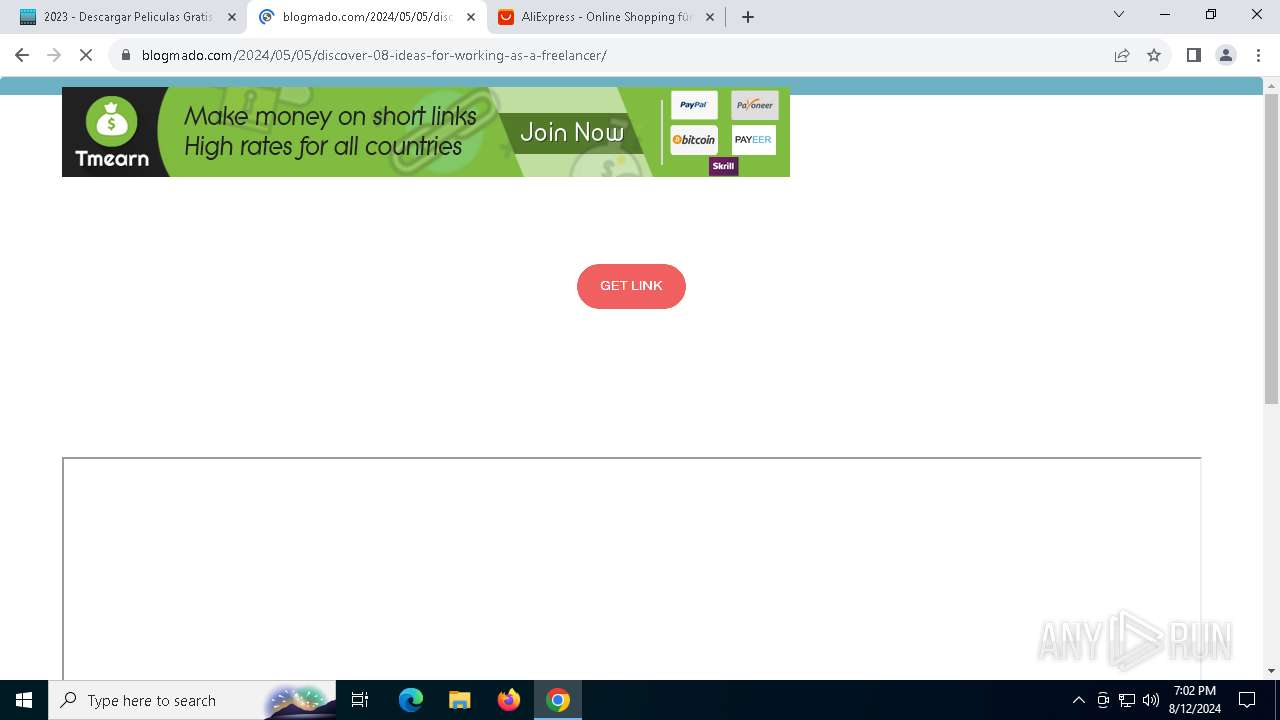Minimize the Chrome window

coord(1165,15)
